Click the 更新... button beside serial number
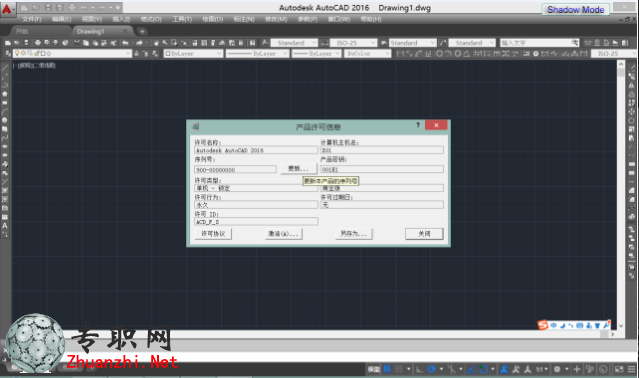Screen dimensions: 639x378 pyautogui.click(x=298, y=168)
